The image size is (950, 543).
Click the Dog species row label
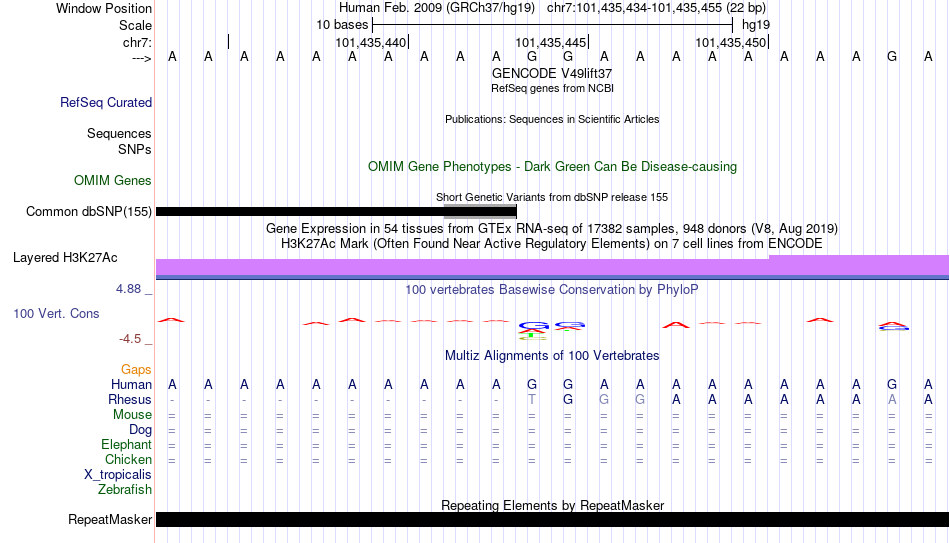click(x=140, y=430)
